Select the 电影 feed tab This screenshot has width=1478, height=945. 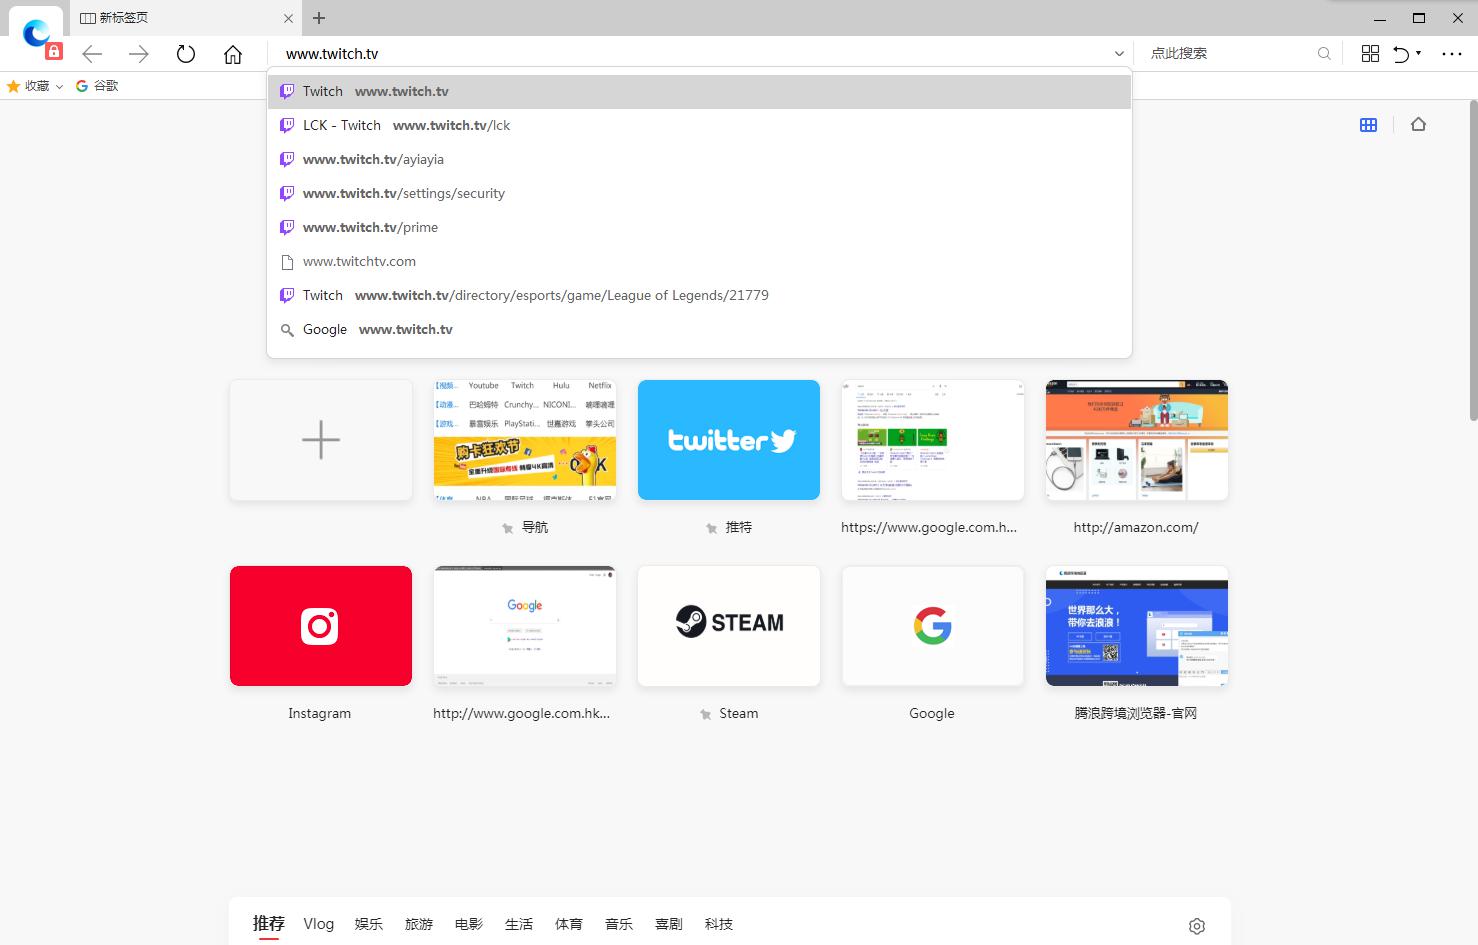pos(469,924)
